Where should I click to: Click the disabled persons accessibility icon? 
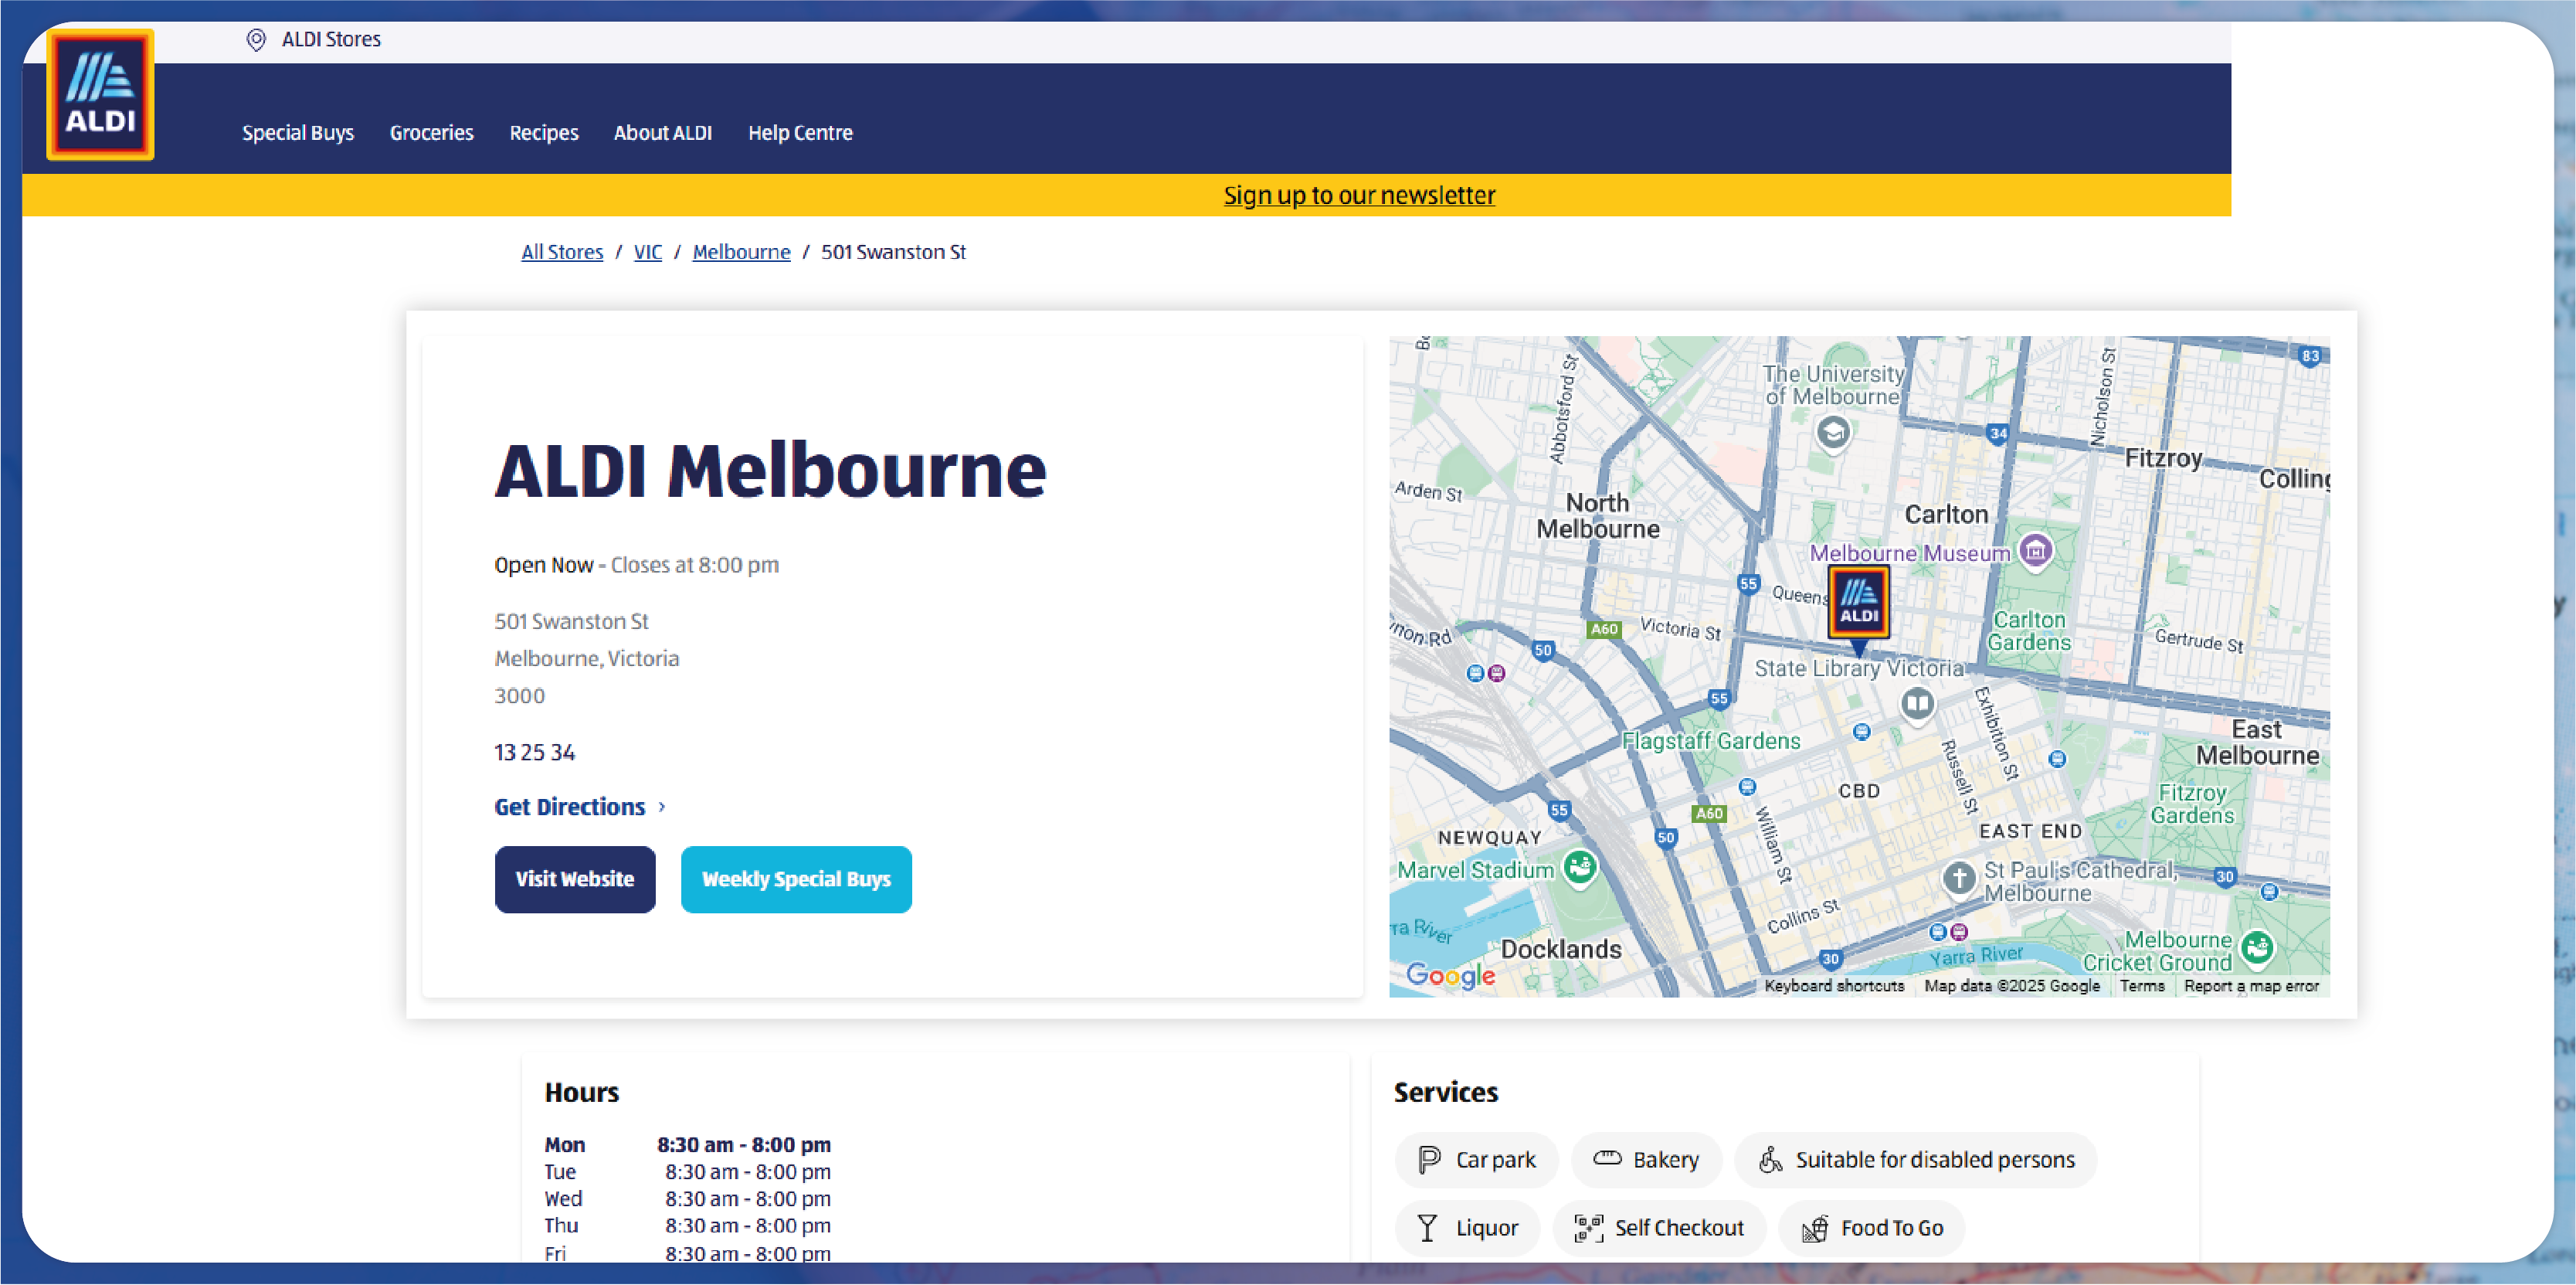pos(1770,1160)
